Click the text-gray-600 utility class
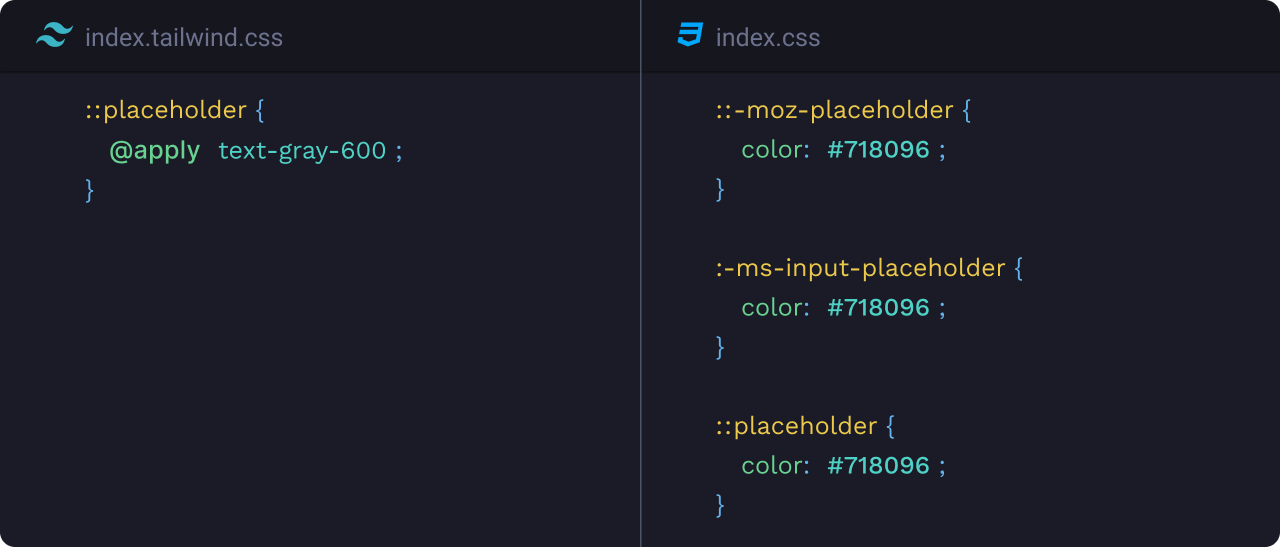Screen dimensions: 1281x548 coord(302,151)
